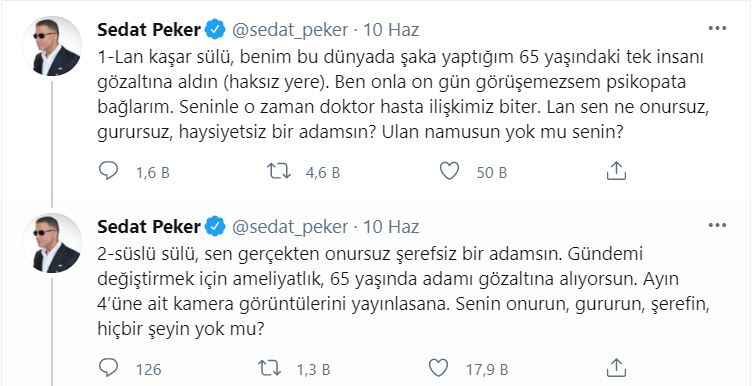Retweet the first tweet with 4,6 B retweets
Image resolution: width=754 pixels, height=386 pixels.
pyautogui.click(x=279, y=171)
